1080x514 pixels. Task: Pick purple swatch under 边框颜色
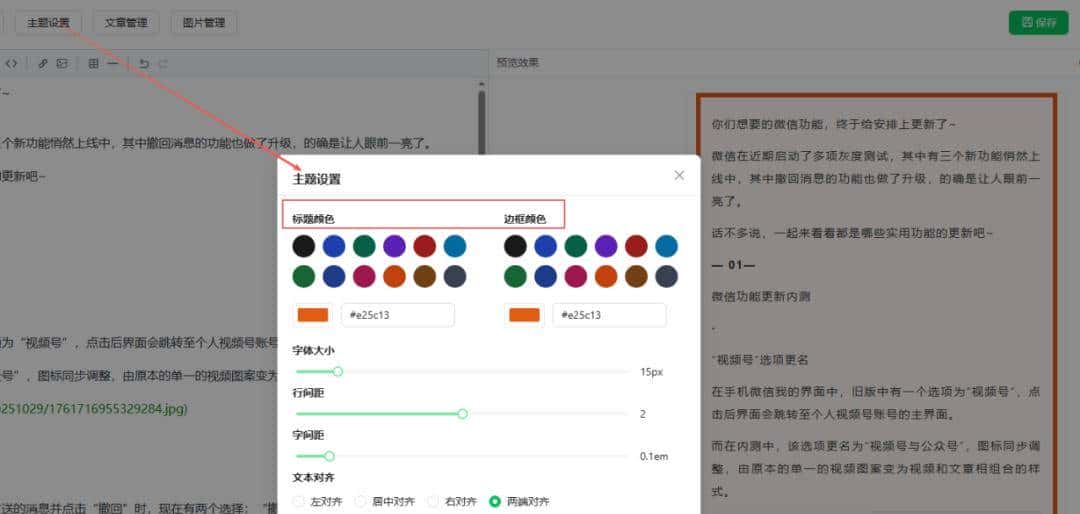(606, 246)
